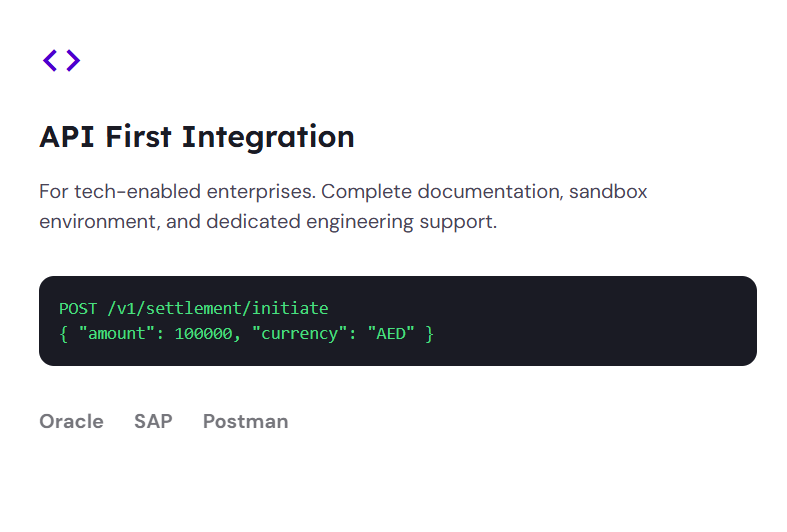Click the left angle bracket of the icon
This screenshot has width=787, height=532.
(x=50, y=60)
